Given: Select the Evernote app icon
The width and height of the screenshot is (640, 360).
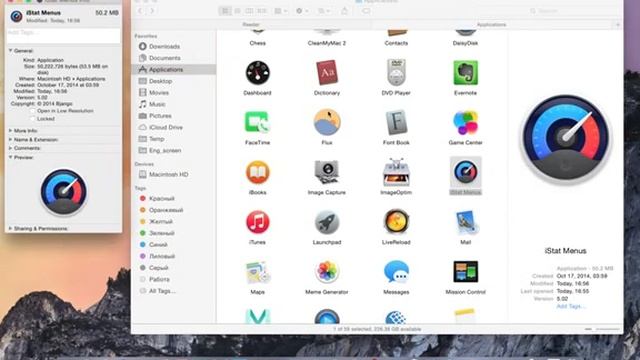Looking at the screenshot, I should (465, 73).
